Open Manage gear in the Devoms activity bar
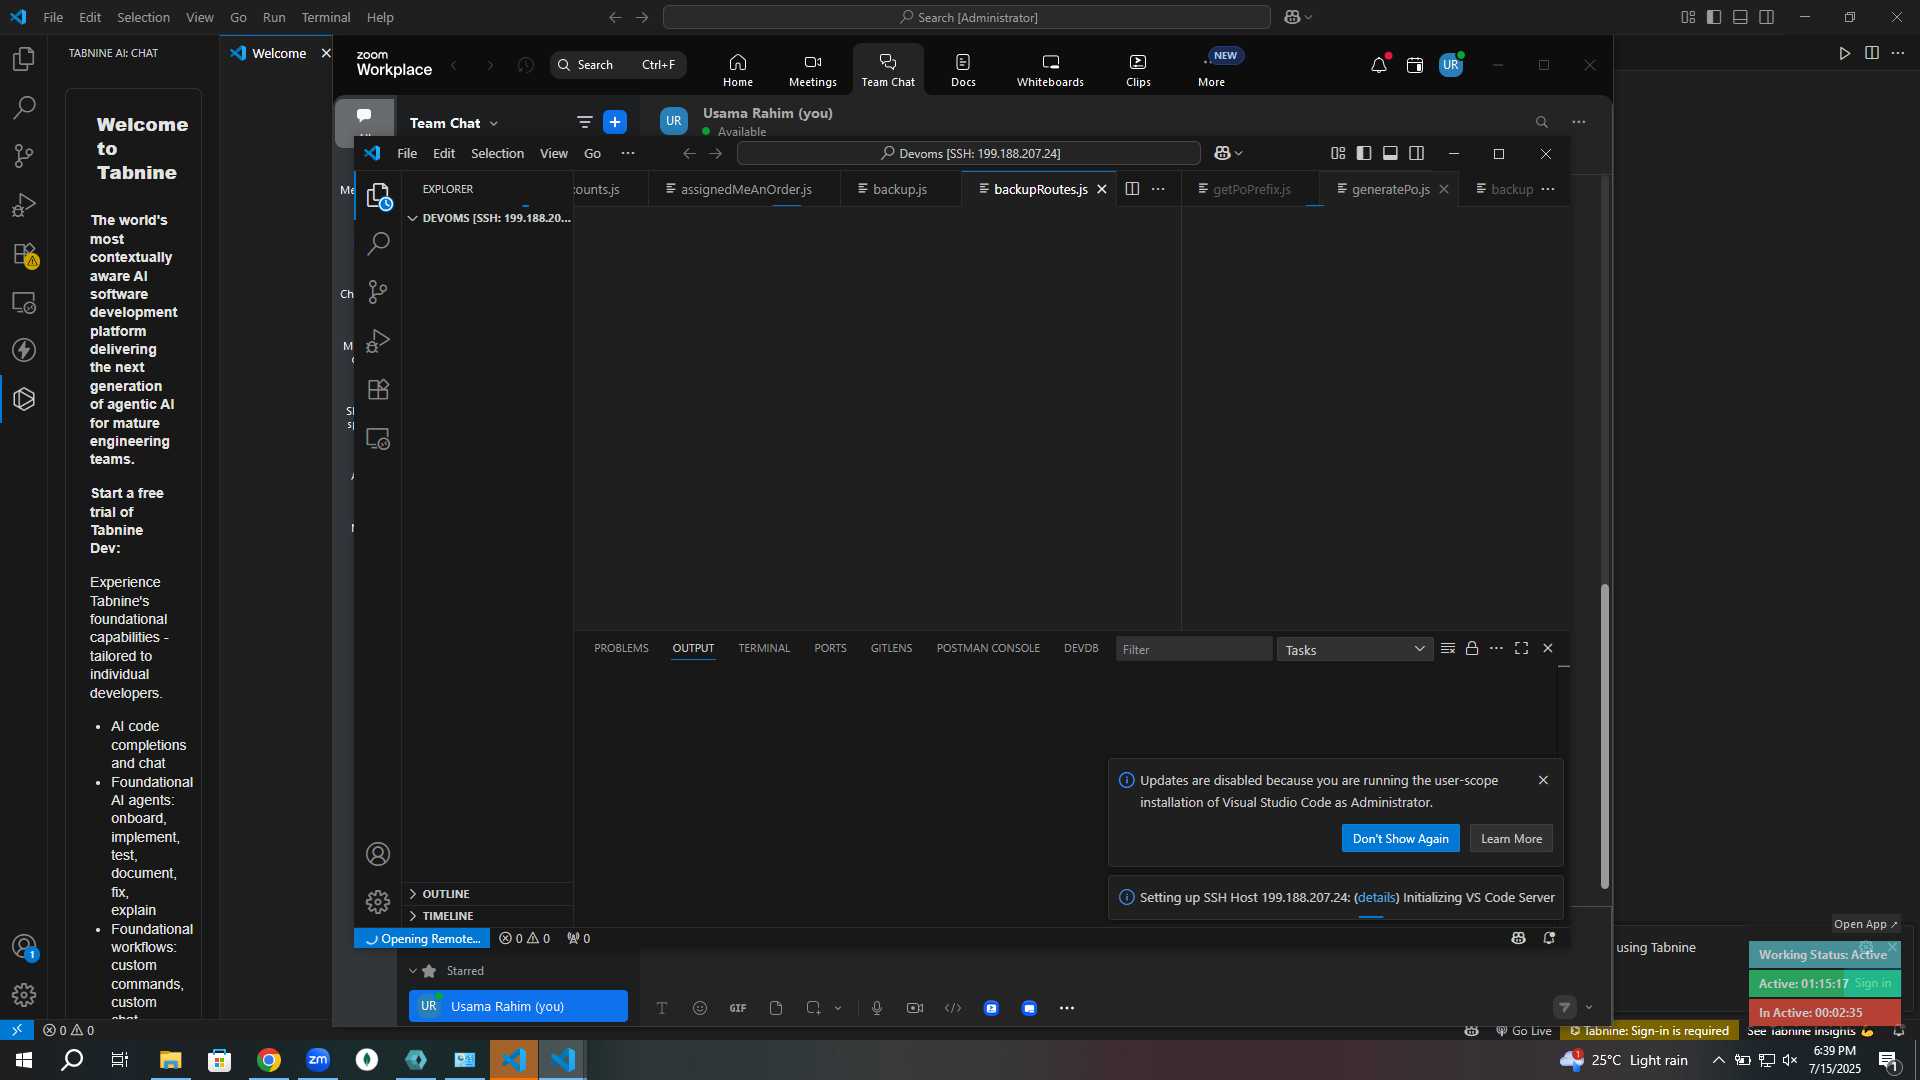The width and height of the screenshot is (1920, 1080). point(378,902)
